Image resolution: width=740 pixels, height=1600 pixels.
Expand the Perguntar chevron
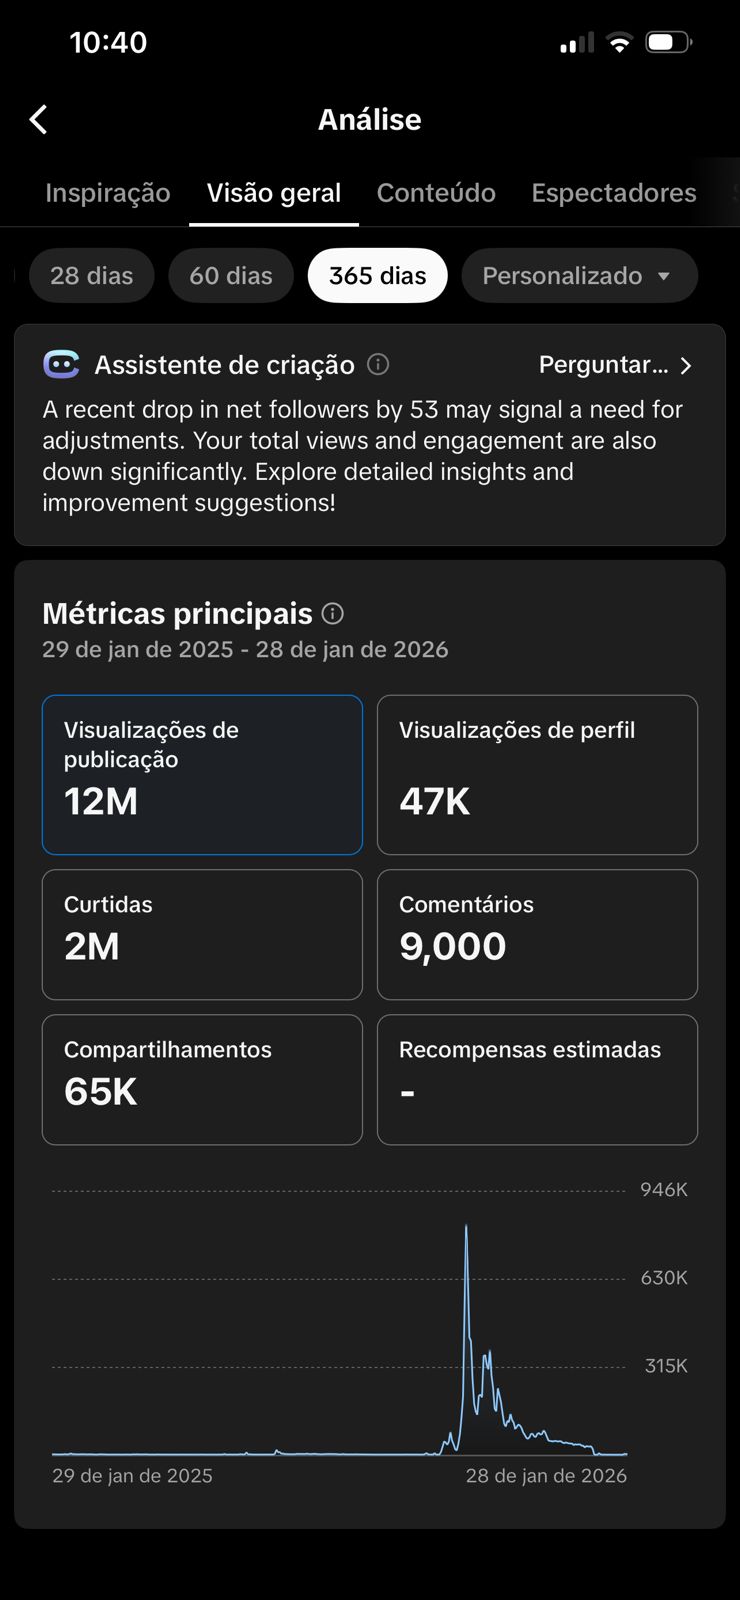point(686,366)
